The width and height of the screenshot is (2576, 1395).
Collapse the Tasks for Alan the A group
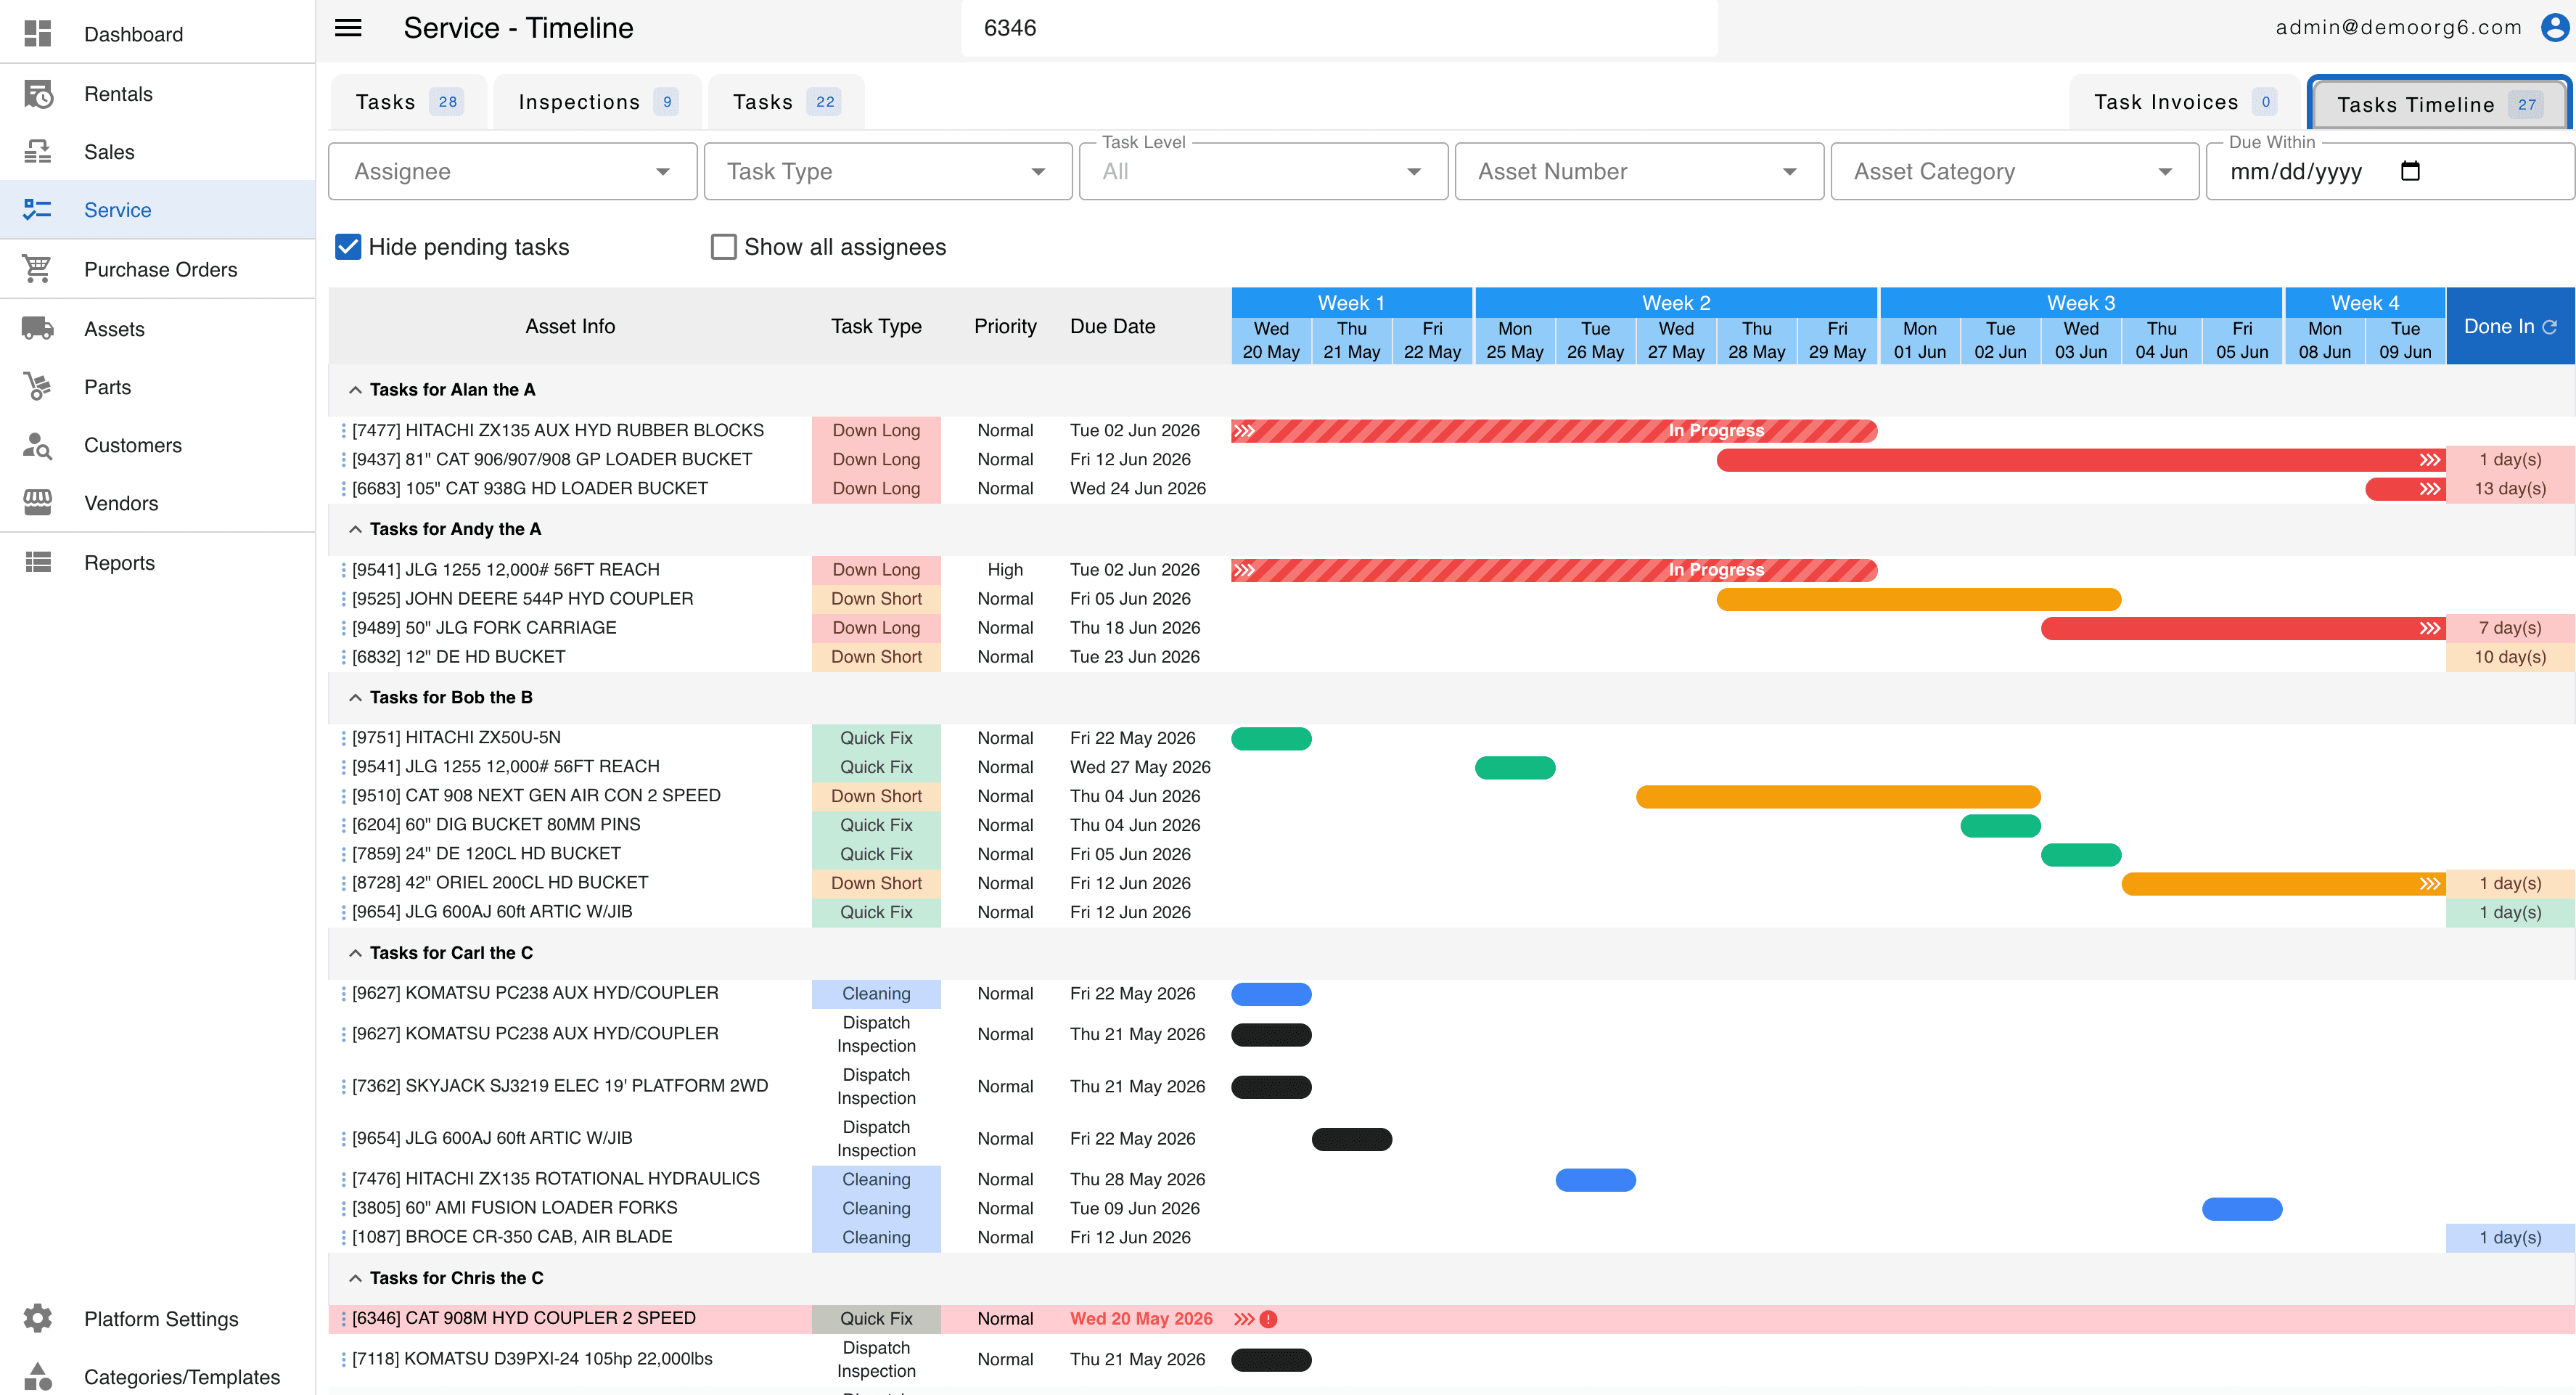point(355,390)
